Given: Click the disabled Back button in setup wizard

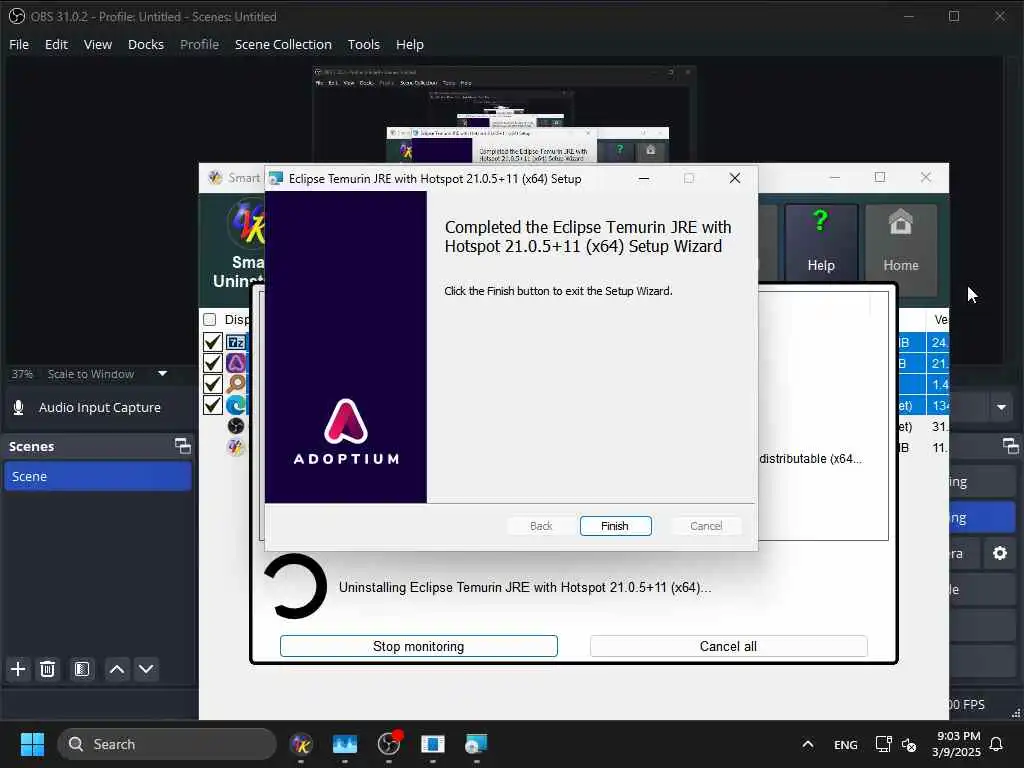Looking at the screenshot, I should click(541, 526).
